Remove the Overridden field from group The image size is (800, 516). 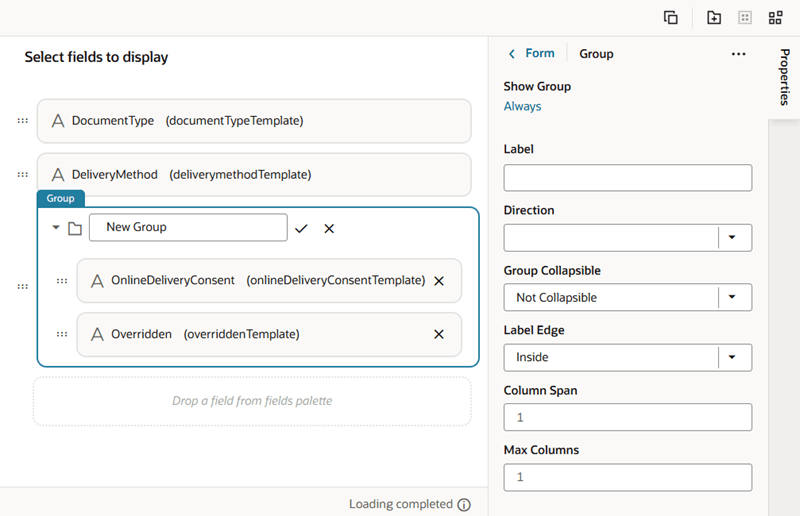438,334
